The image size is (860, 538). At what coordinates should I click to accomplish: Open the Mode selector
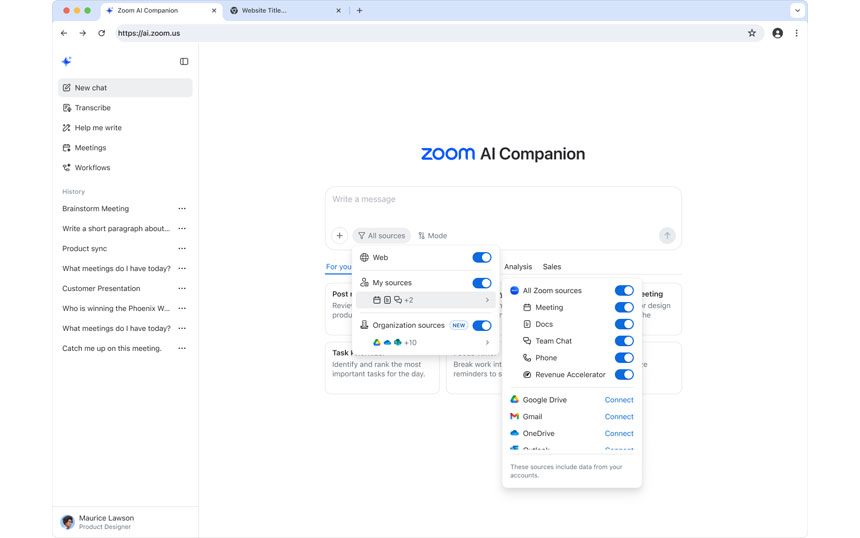click(432, 236)
